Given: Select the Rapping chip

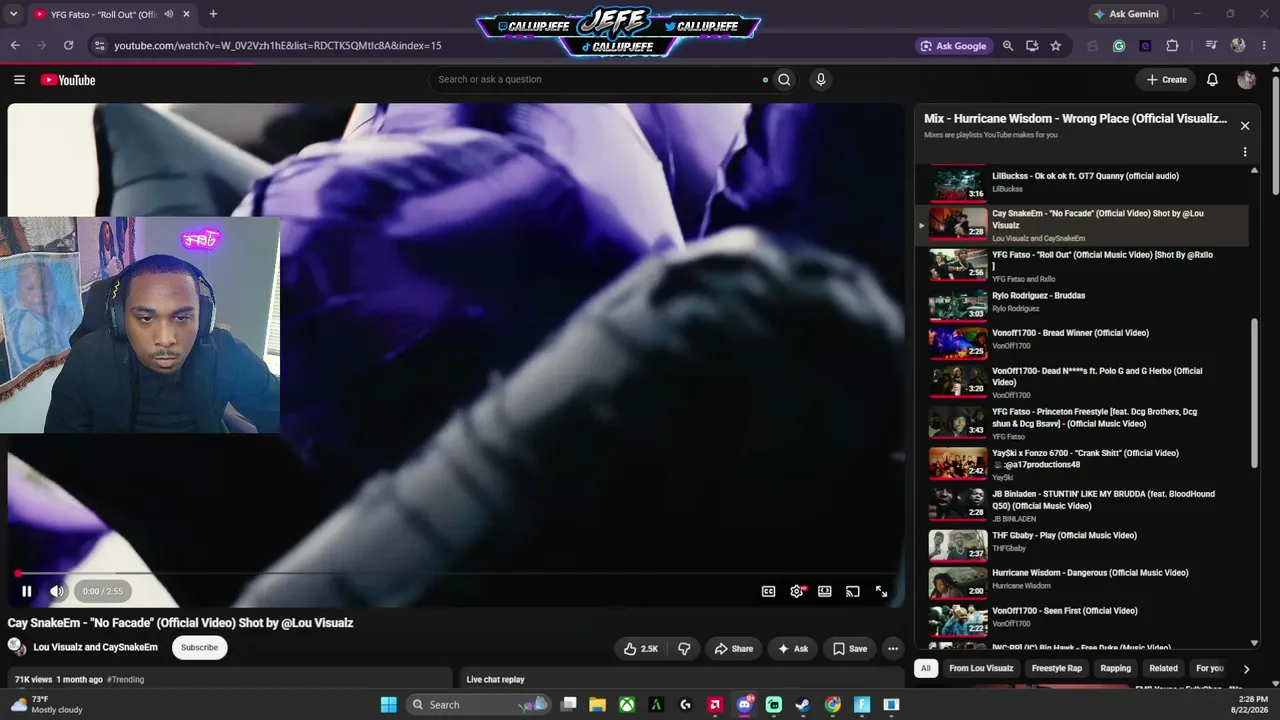Looking at the screenshot, I should click(x=1116, y=669).
